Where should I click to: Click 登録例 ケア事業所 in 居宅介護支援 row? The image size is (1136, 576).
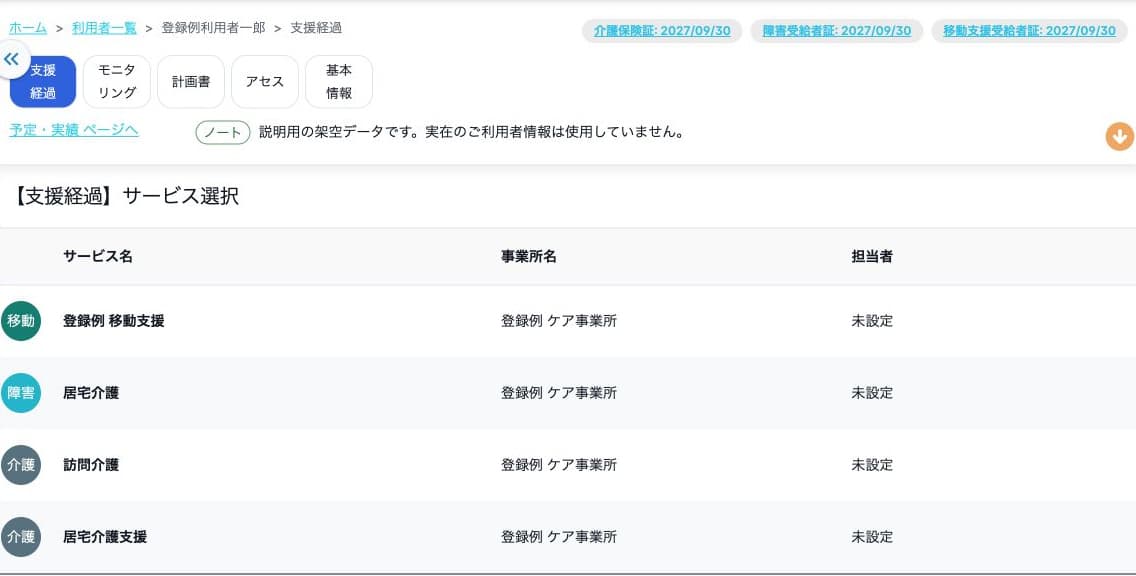pos(559,537)
